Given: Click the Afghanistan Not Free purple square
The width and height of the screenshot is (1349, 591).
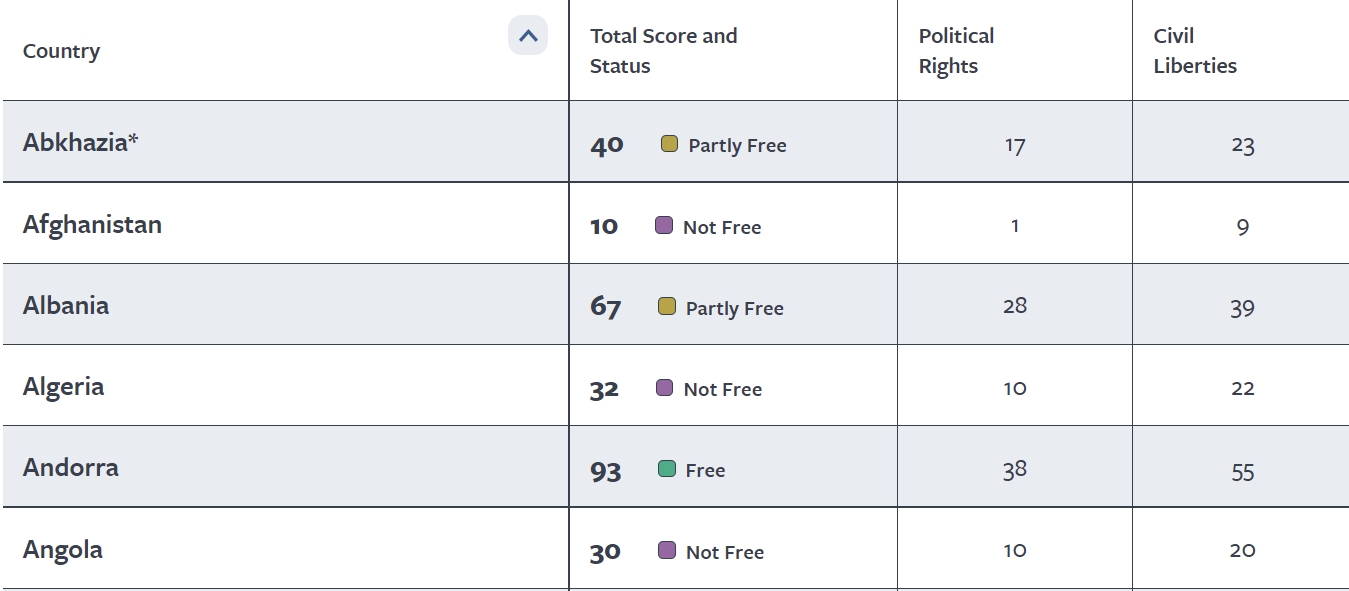Looking at the screenshot, I should coord(664,225).
